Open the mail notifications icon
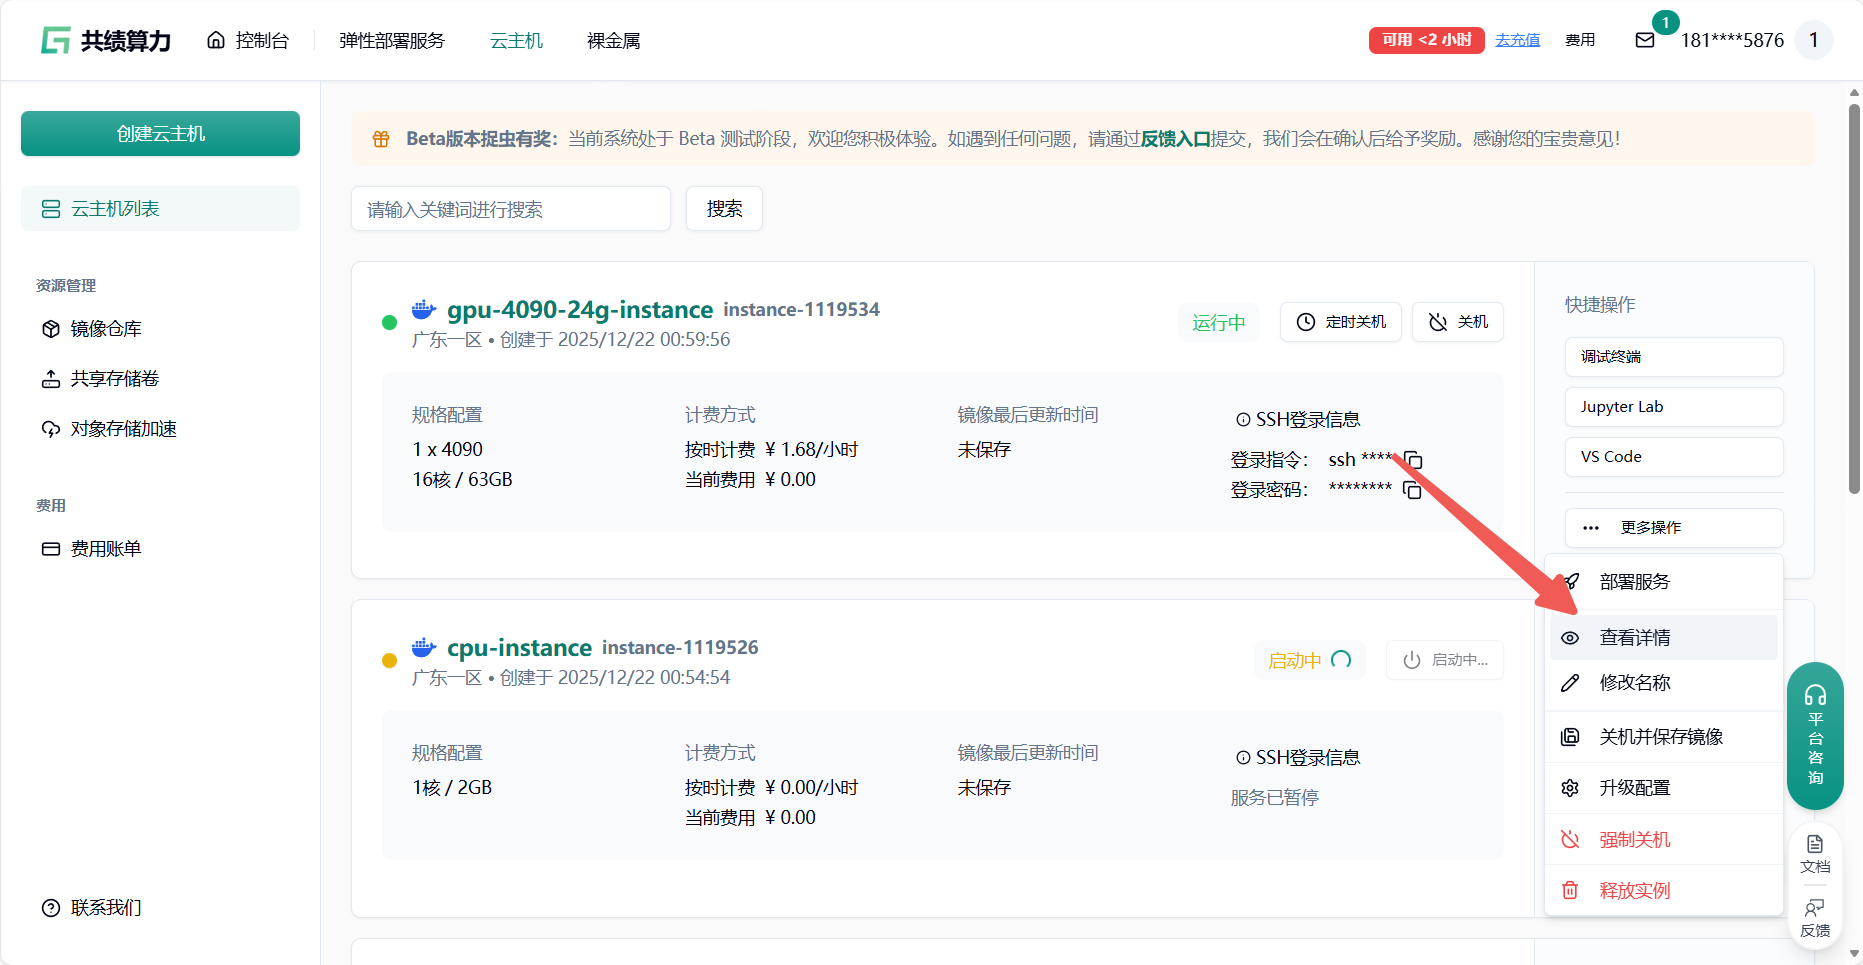Image resolution: width=1863 pixels, height=965 pixels. 1644,40
